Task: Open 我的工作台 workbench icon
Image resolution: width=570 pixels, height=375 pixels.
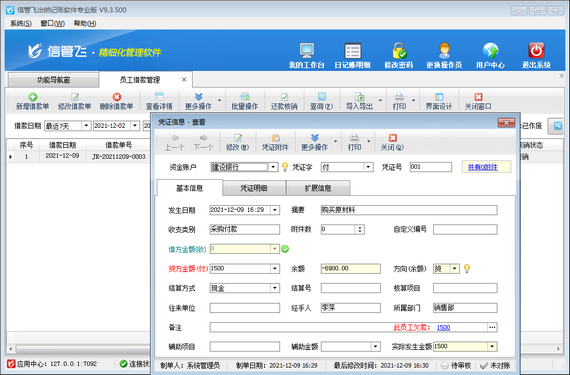Action: (x=306, y=51)
